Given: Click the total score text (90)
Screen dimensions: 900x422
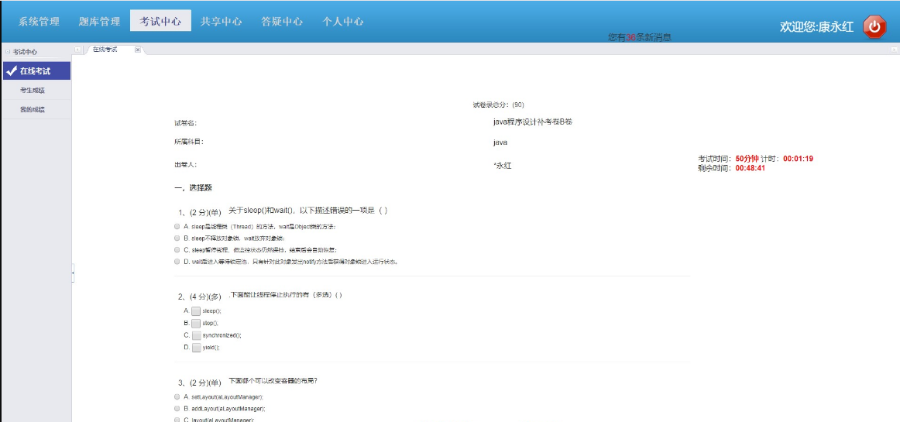Looking at the screenshot, I should tap(518, 104).
